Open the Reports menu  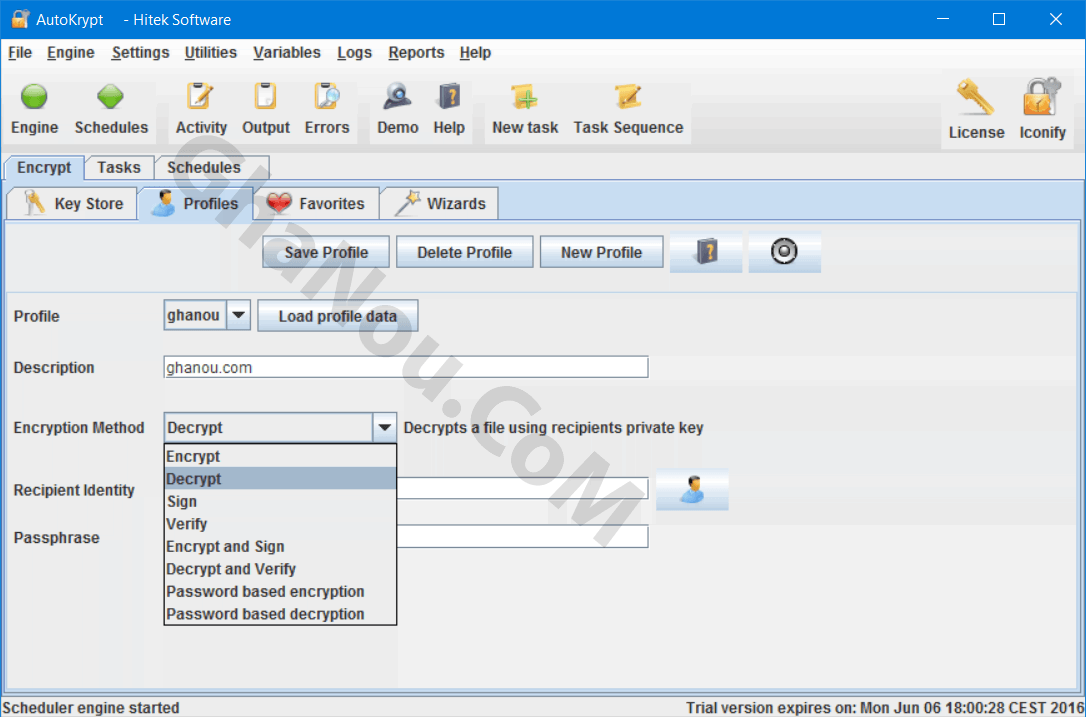click(416, 53)
